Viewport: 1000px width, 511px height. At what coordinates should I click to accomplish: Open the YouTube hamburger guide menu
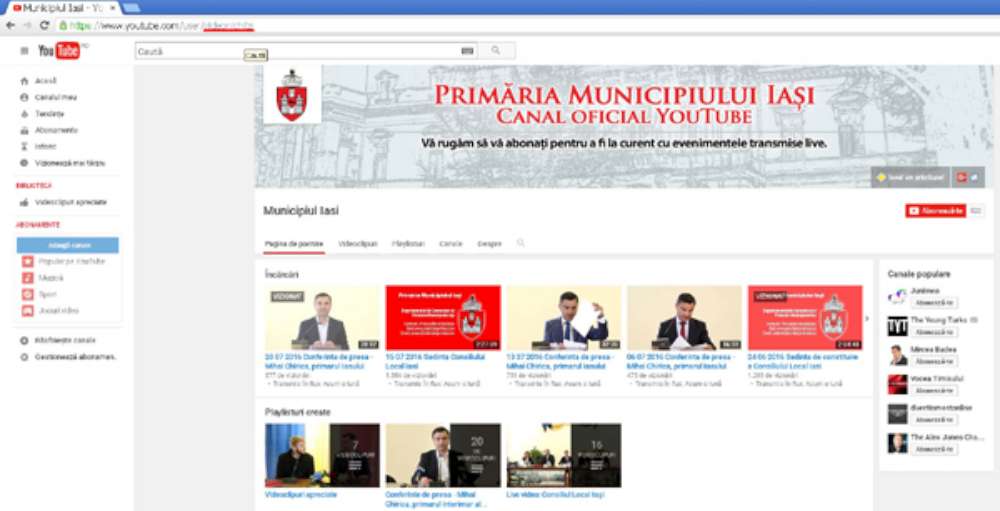(x=24, y=50)
